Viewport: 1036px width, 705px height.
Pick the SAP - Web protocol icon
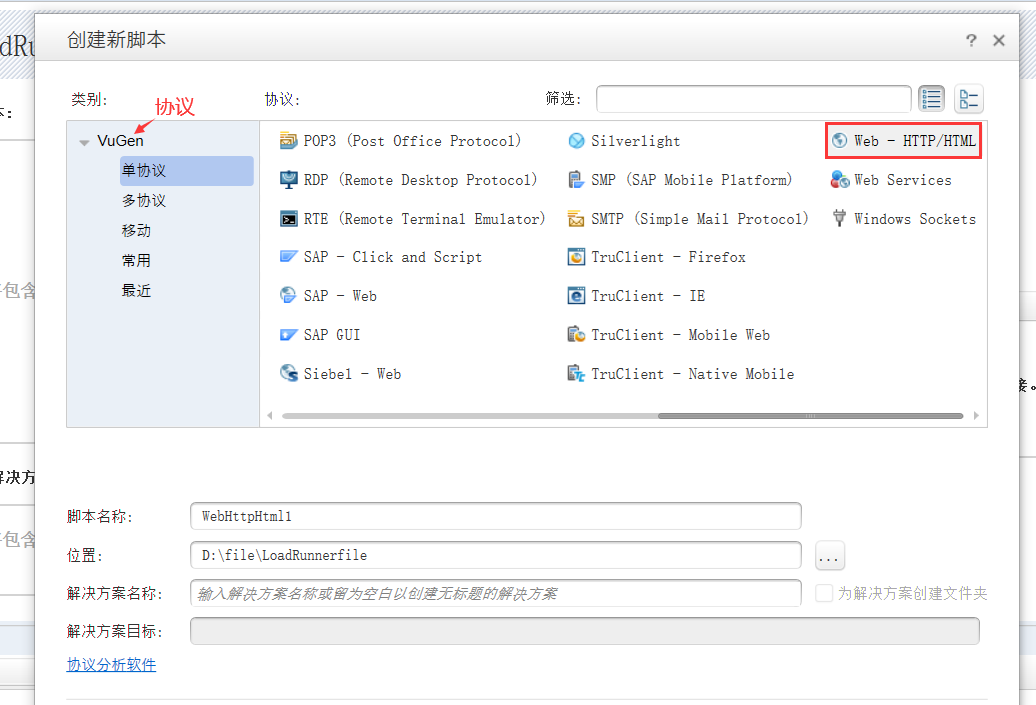(288, 295)
